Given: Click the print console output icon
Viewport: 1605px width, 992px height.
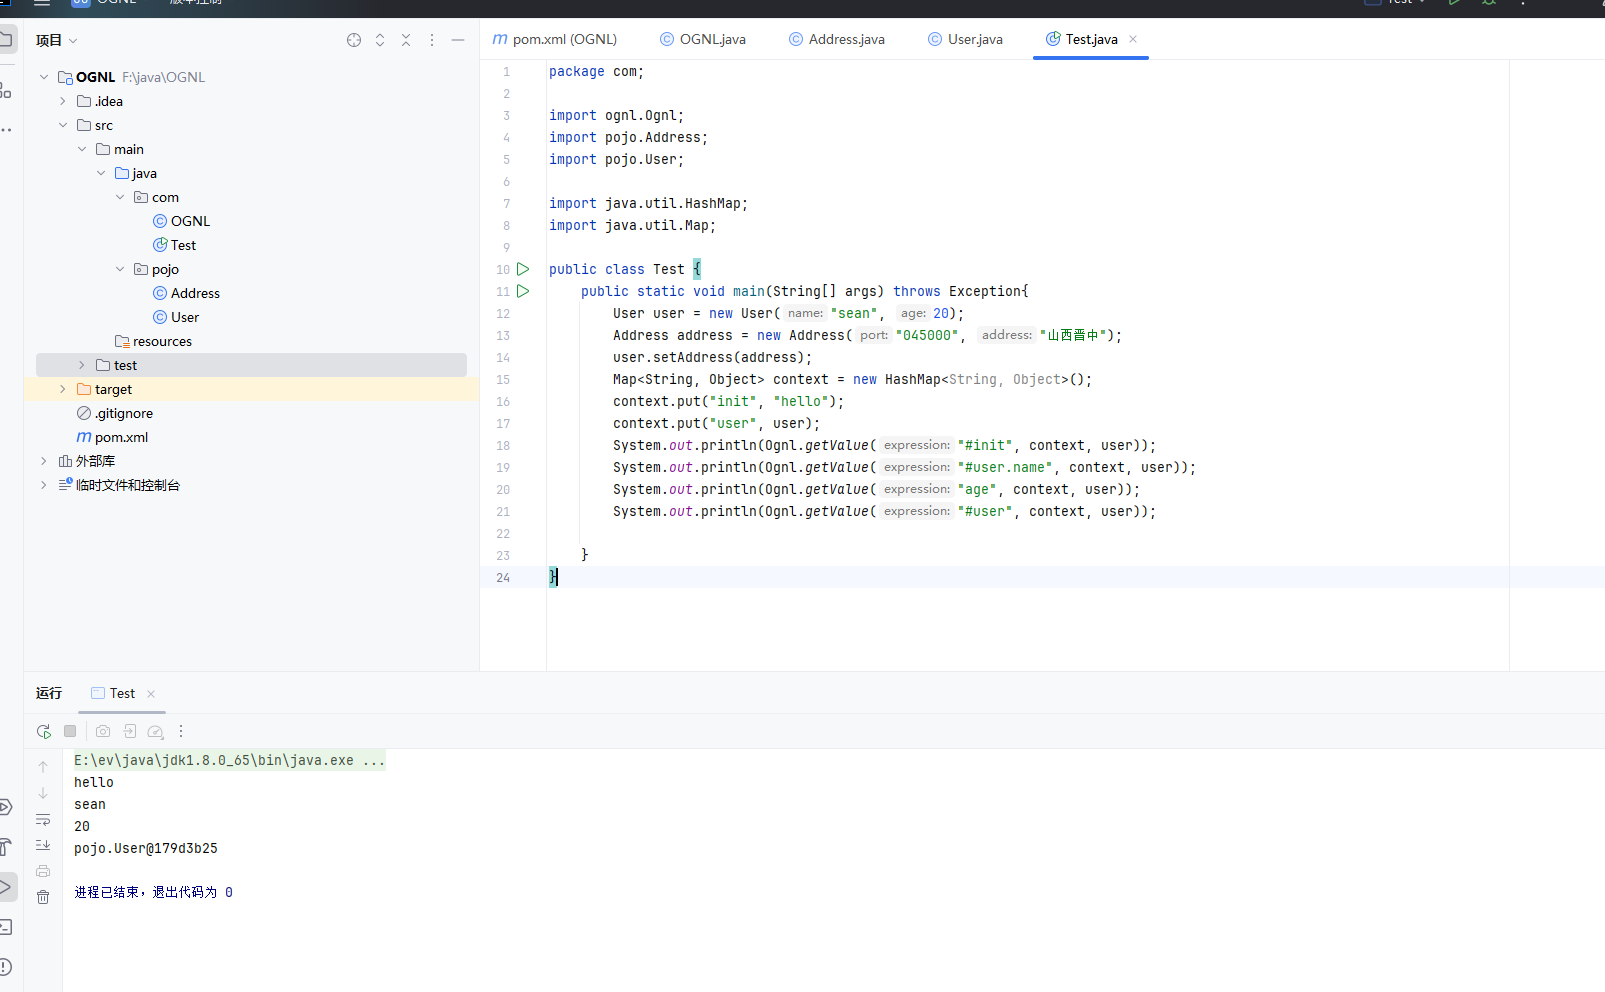Looking at the screenshot, I should coord(43,871).
